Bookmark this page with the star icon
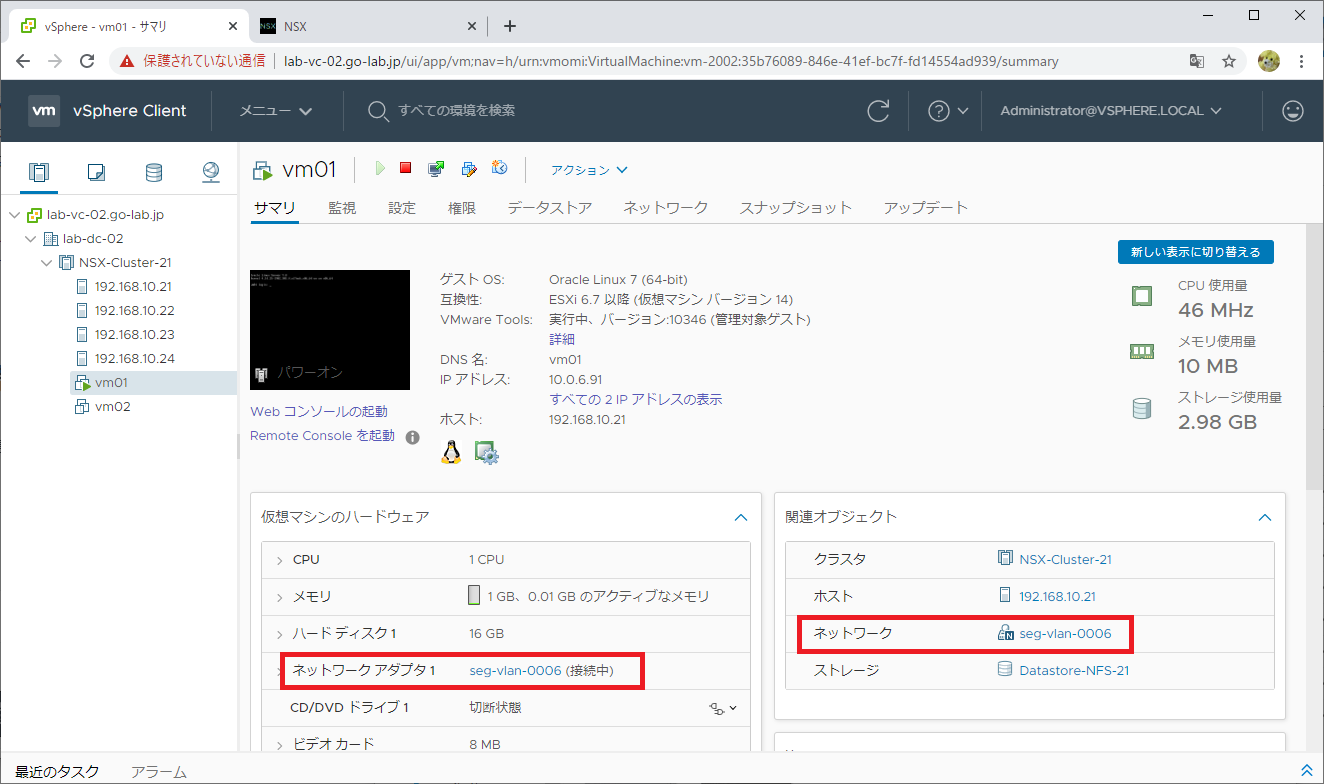Screen dimensions: 1324x784 point(1229,61)
